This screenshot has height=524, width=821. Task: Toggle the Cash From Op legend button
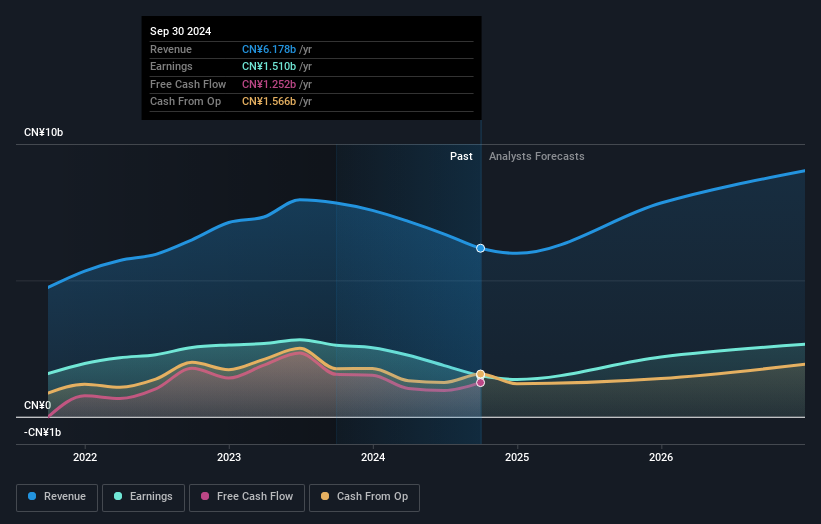click(x=364, y=497)
